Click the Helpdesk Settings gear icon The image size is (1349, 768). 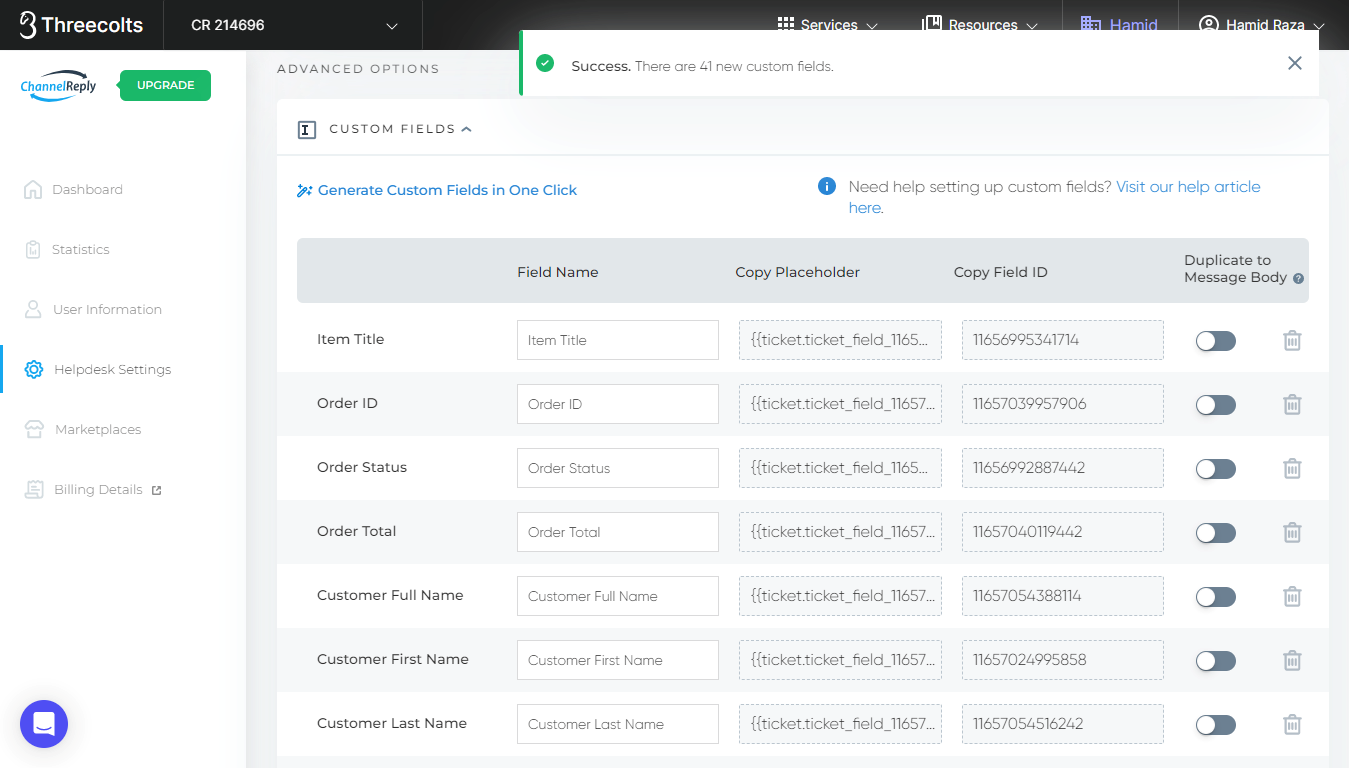tap(34, 369)
